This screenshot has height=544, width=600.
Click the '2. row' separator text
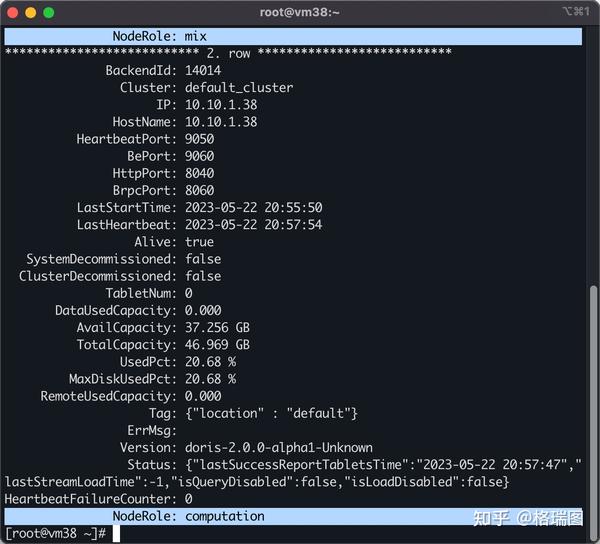[228, 54]
